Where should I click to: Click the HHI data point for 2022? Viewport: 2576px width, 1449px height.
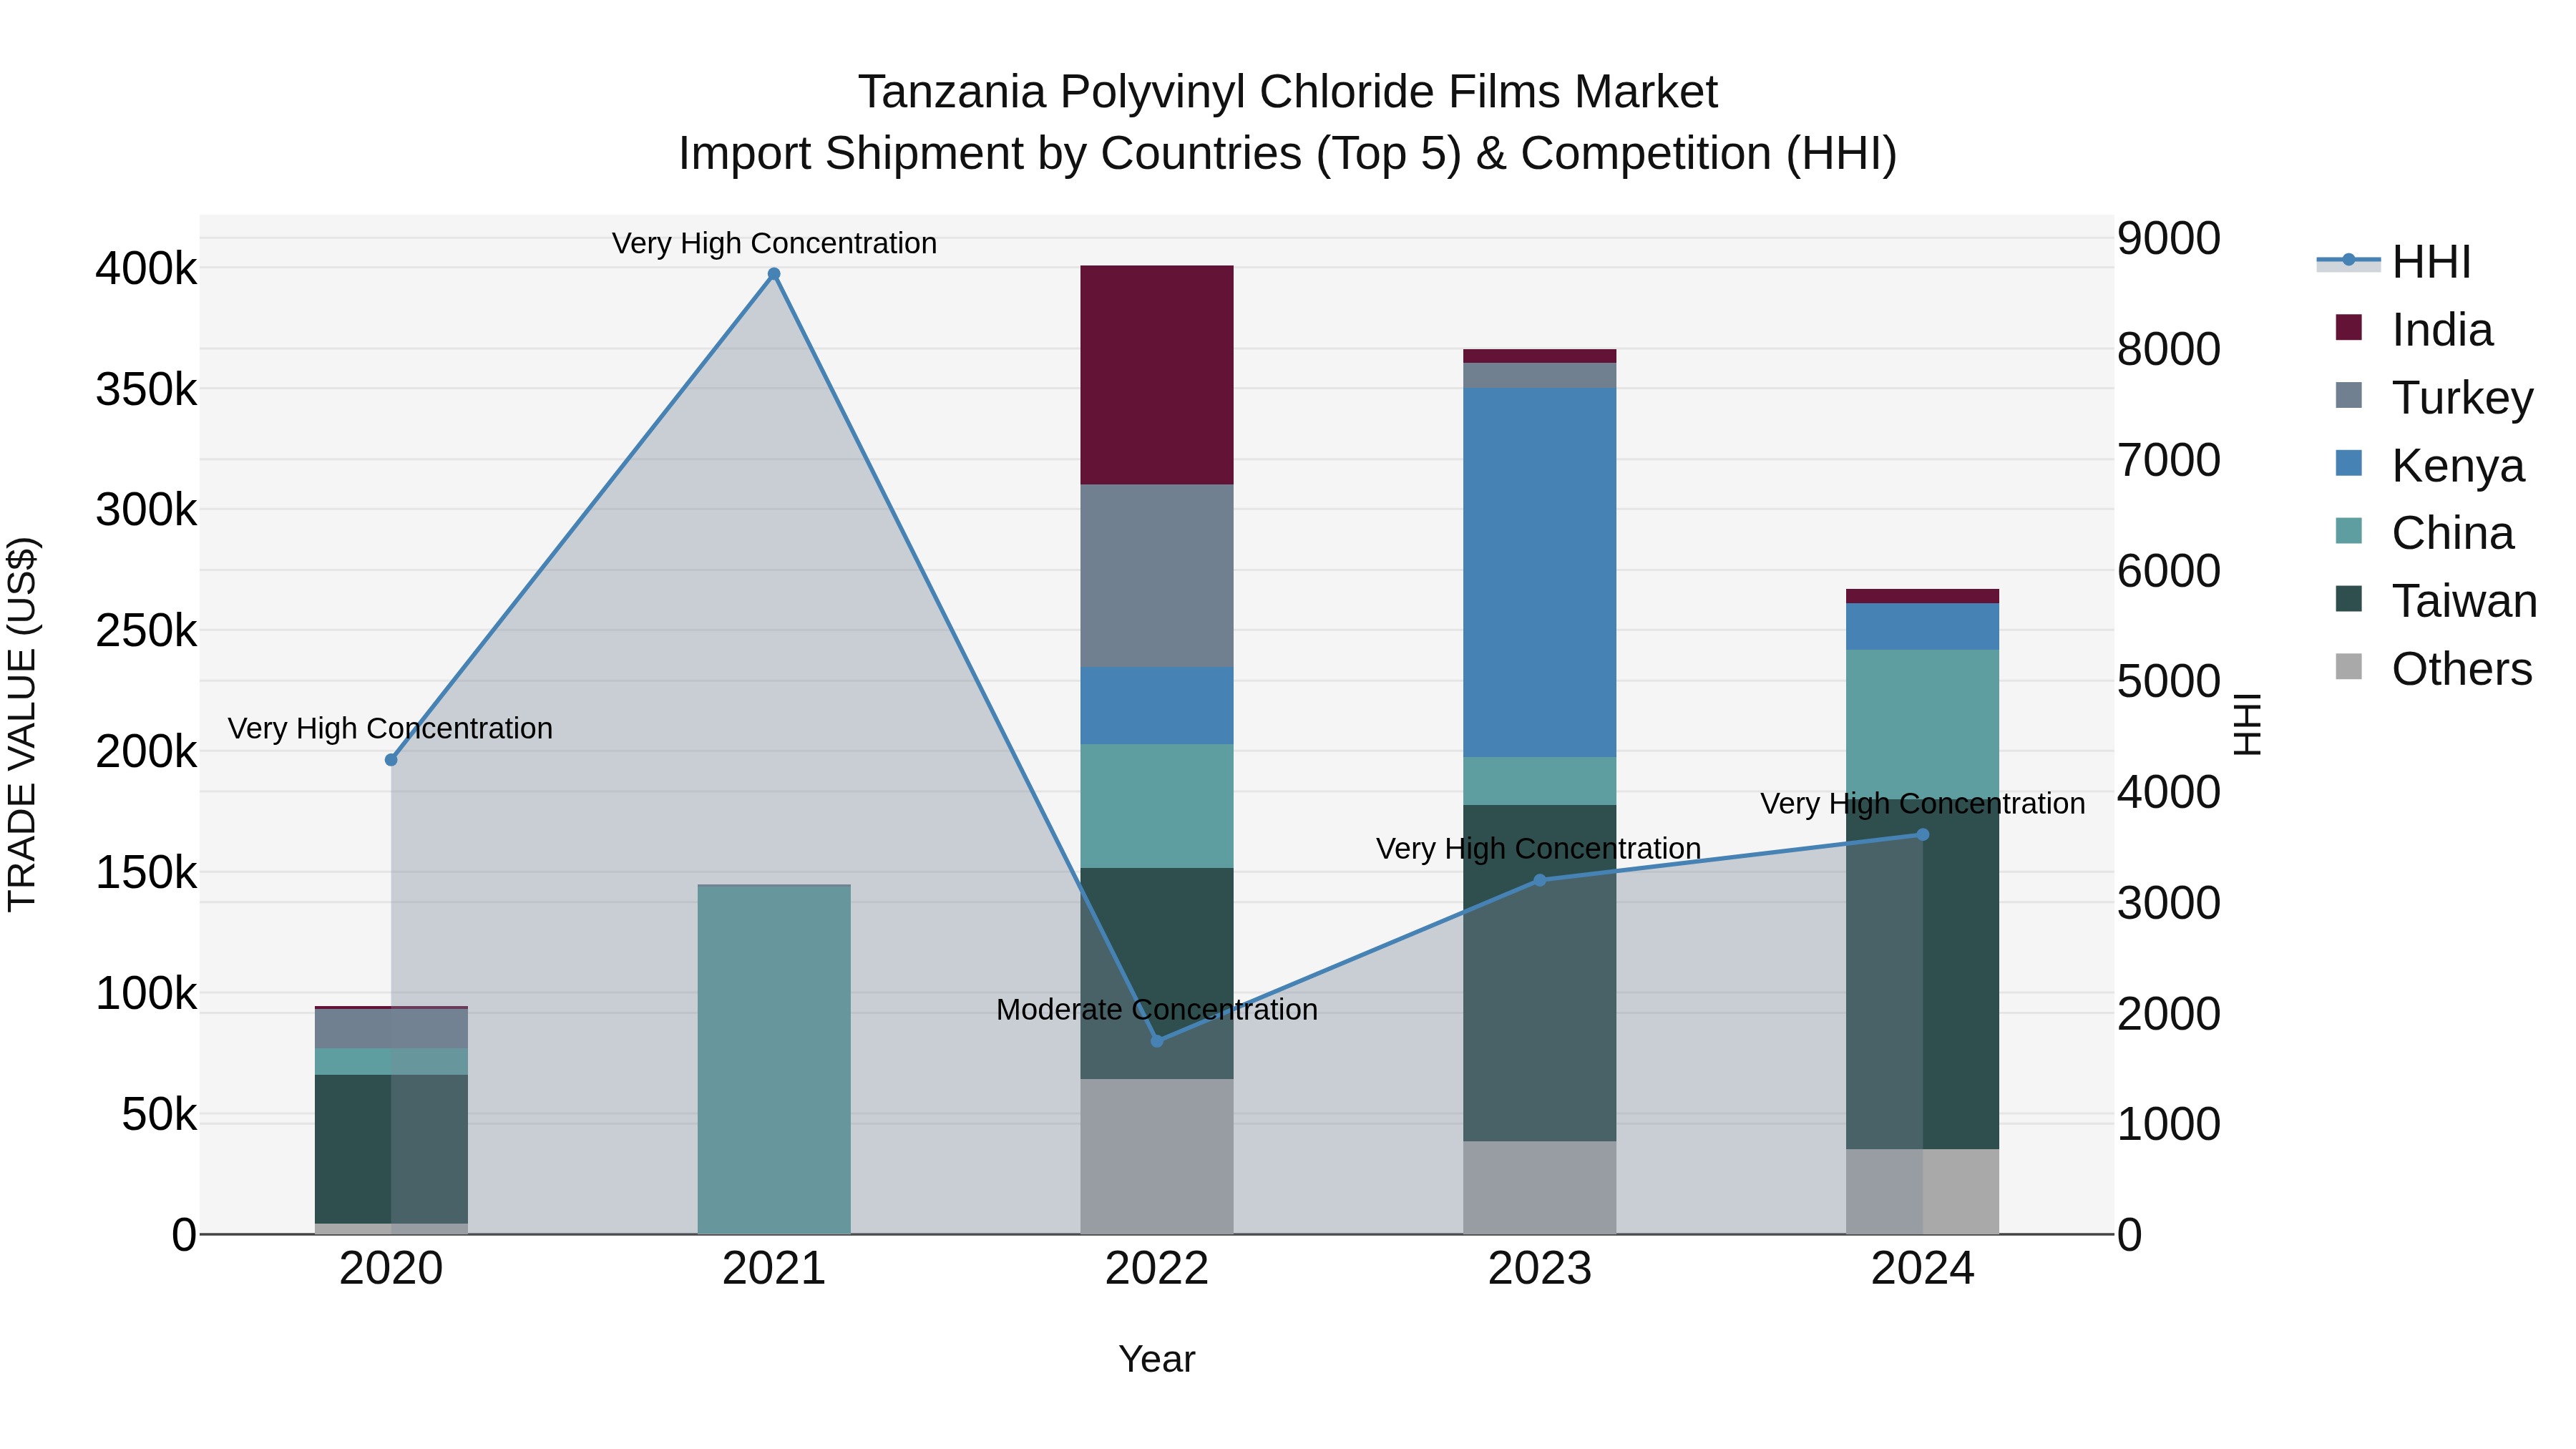[x=1157, y=1041]
